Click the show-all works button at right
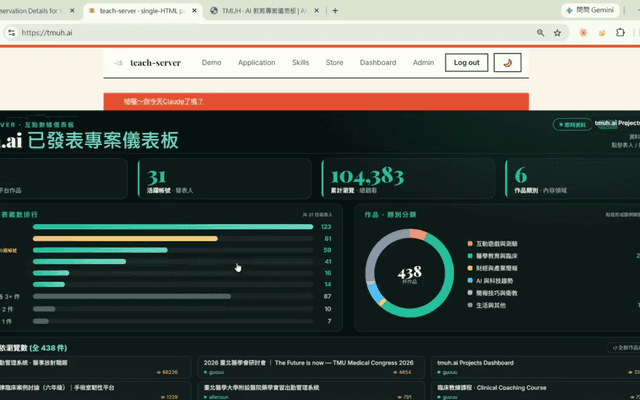640x400 pixels. click(x=624, y=348)
